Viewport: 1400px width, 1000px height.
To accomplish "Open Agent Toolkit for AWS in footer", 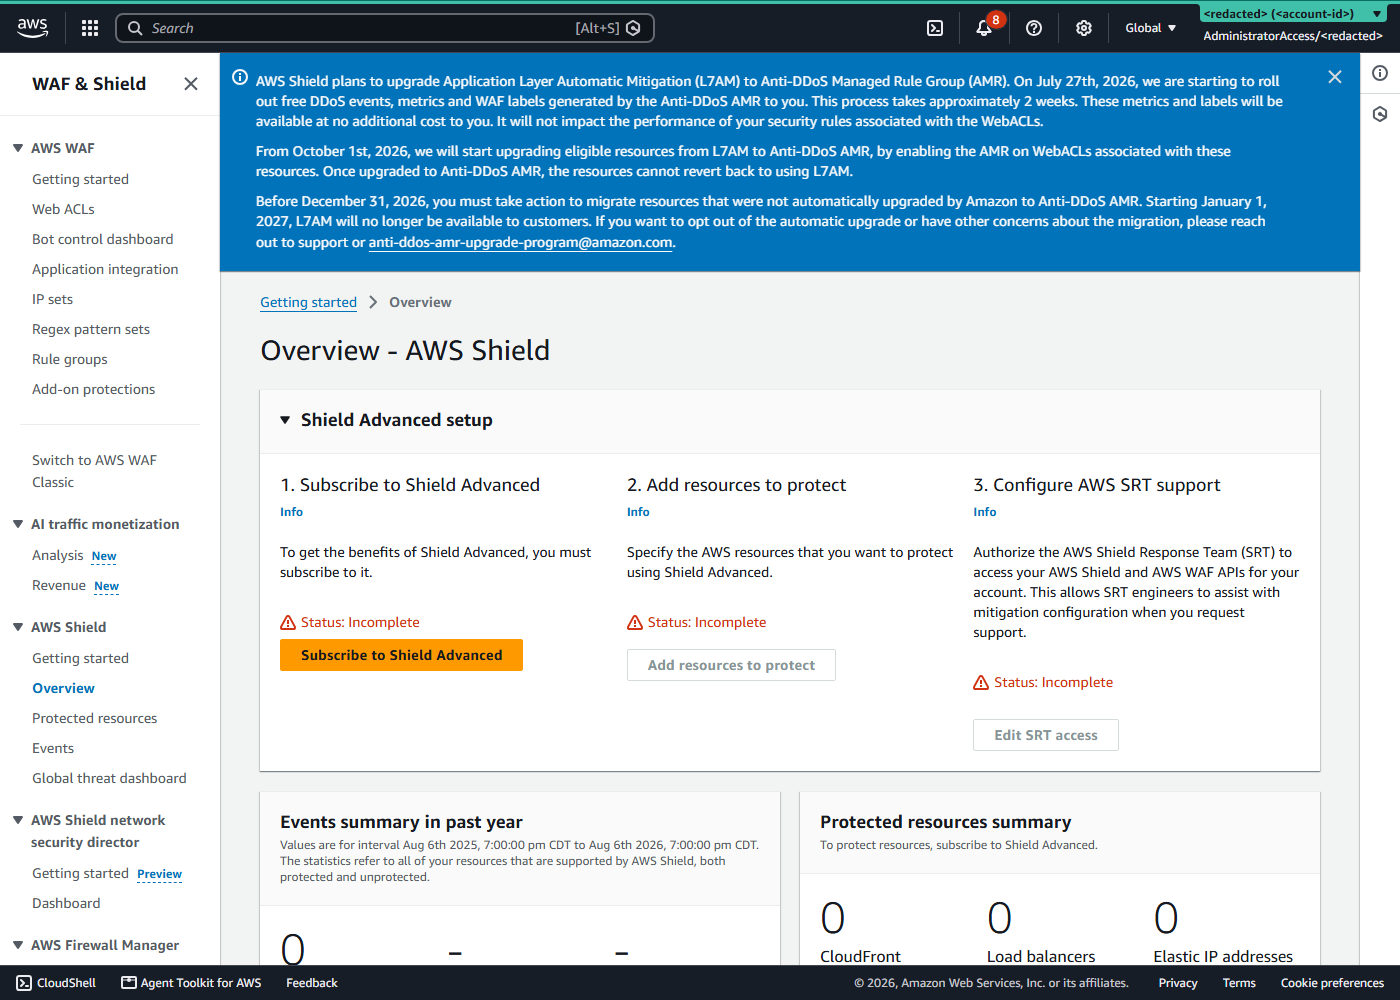I will coord(191,983).
